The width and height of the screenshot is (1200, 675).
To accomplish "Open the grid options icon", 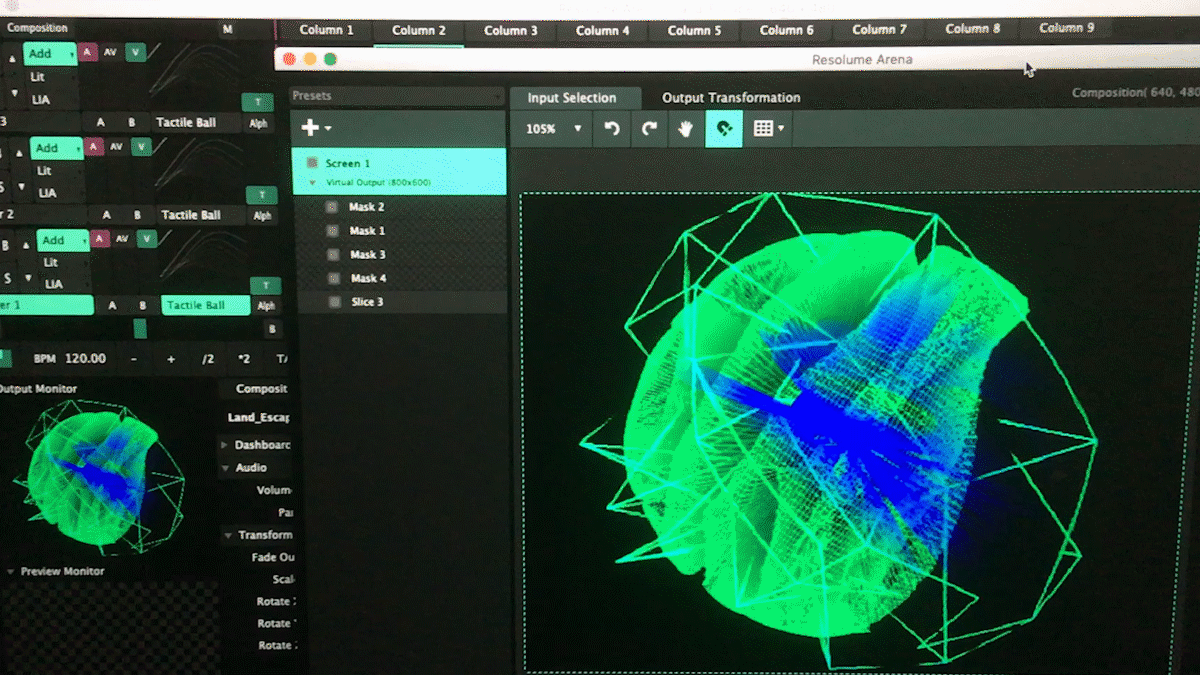I will 767,129.
